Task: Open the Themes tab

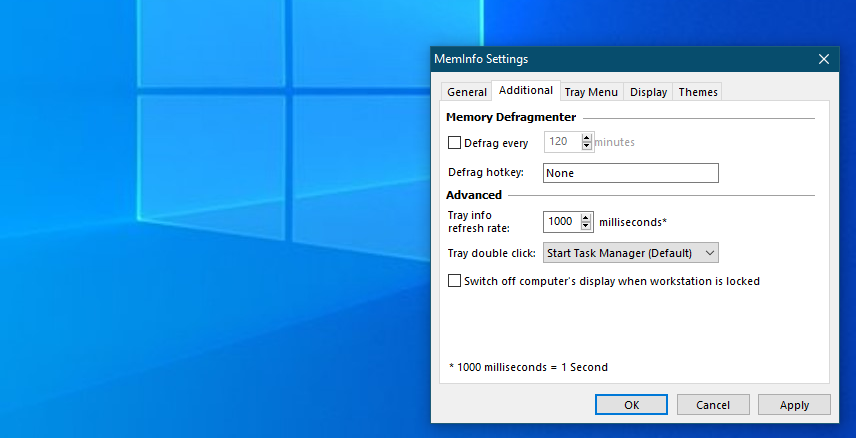Action: (698, 92)
